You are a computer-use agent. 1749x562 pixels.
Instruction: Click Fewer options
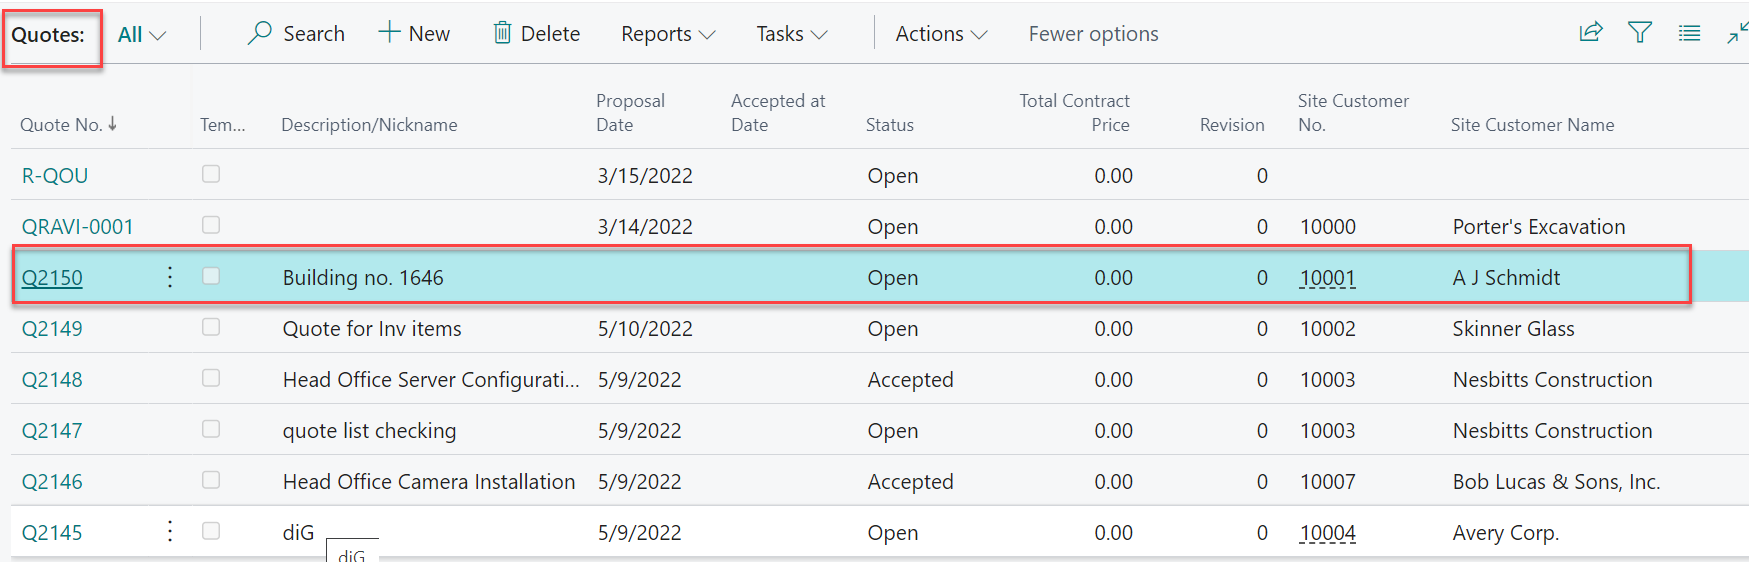[x=1093, y=34]
